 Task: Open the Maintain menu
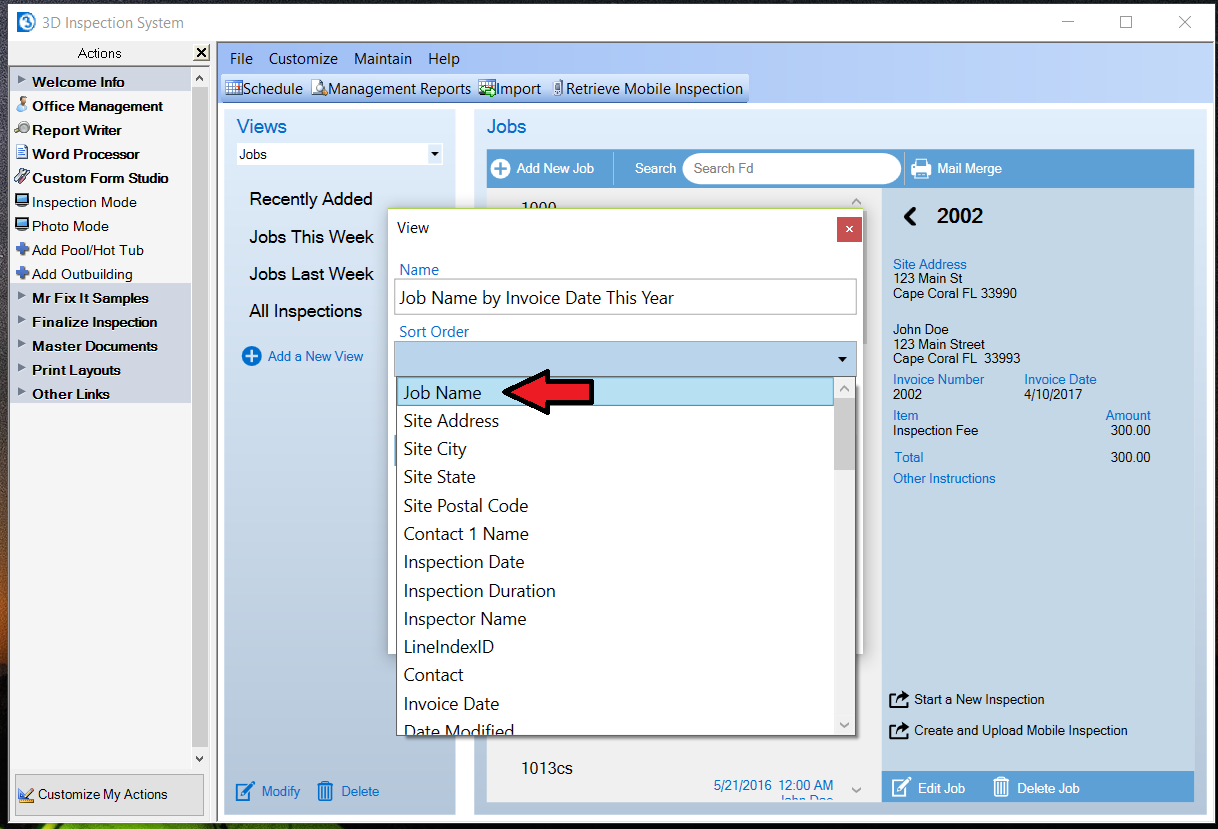pyautogui.click(x=383, y=59)
